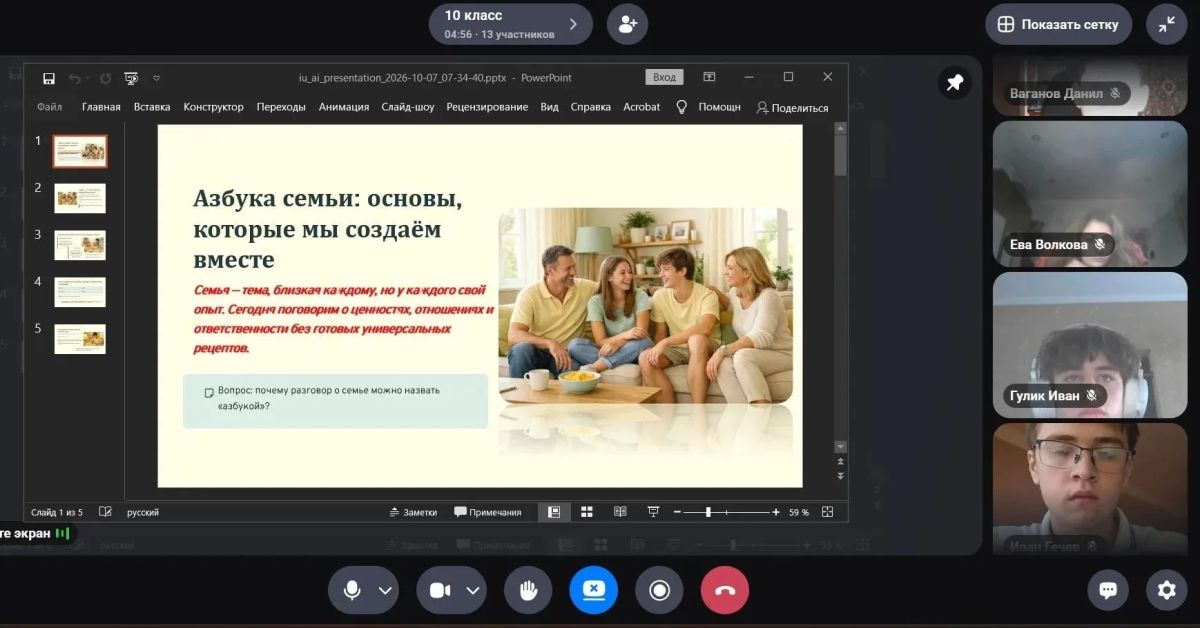Select slide 2 thumbnail
Viewport: 1200px width, 628px height.
[80, 198]
